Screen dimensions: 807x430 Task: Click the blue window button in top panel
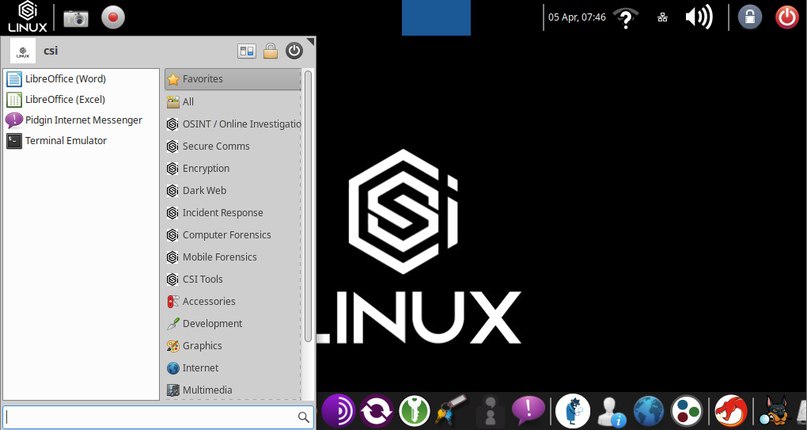coord(436,18)
